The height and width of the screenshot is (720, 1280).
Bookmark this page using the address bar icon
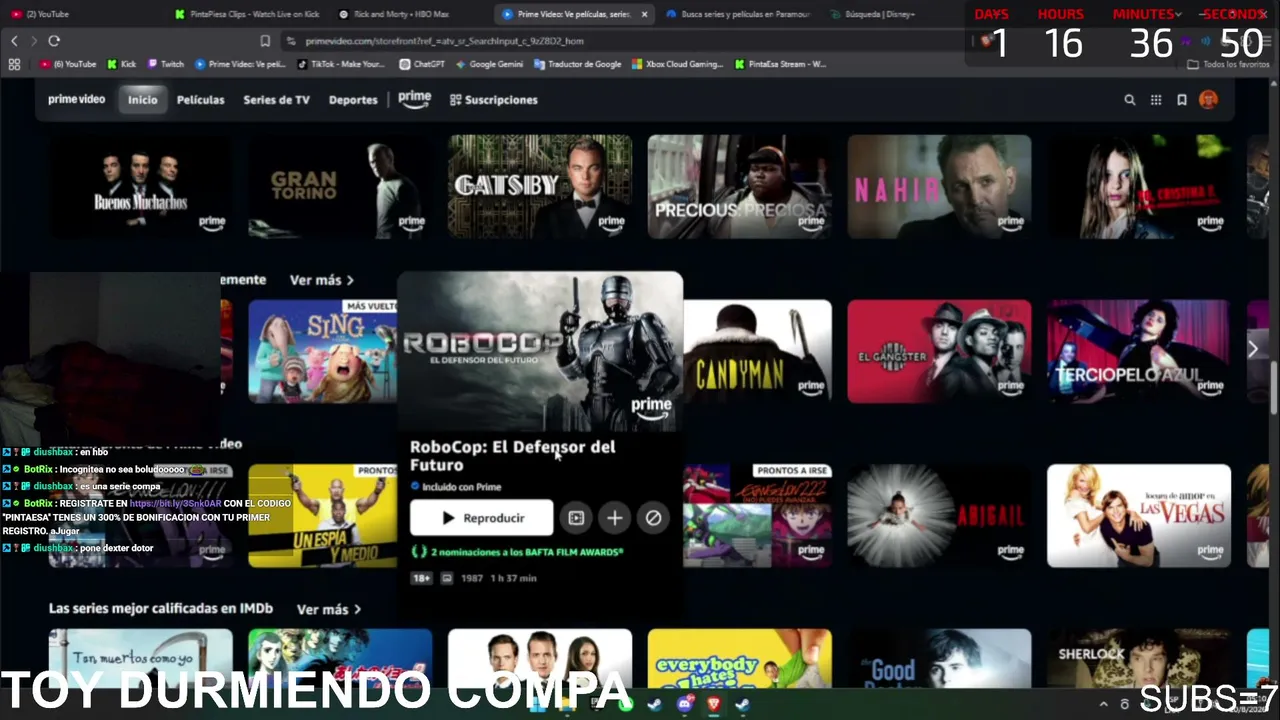pyautogui.click(x=265, y=41)
